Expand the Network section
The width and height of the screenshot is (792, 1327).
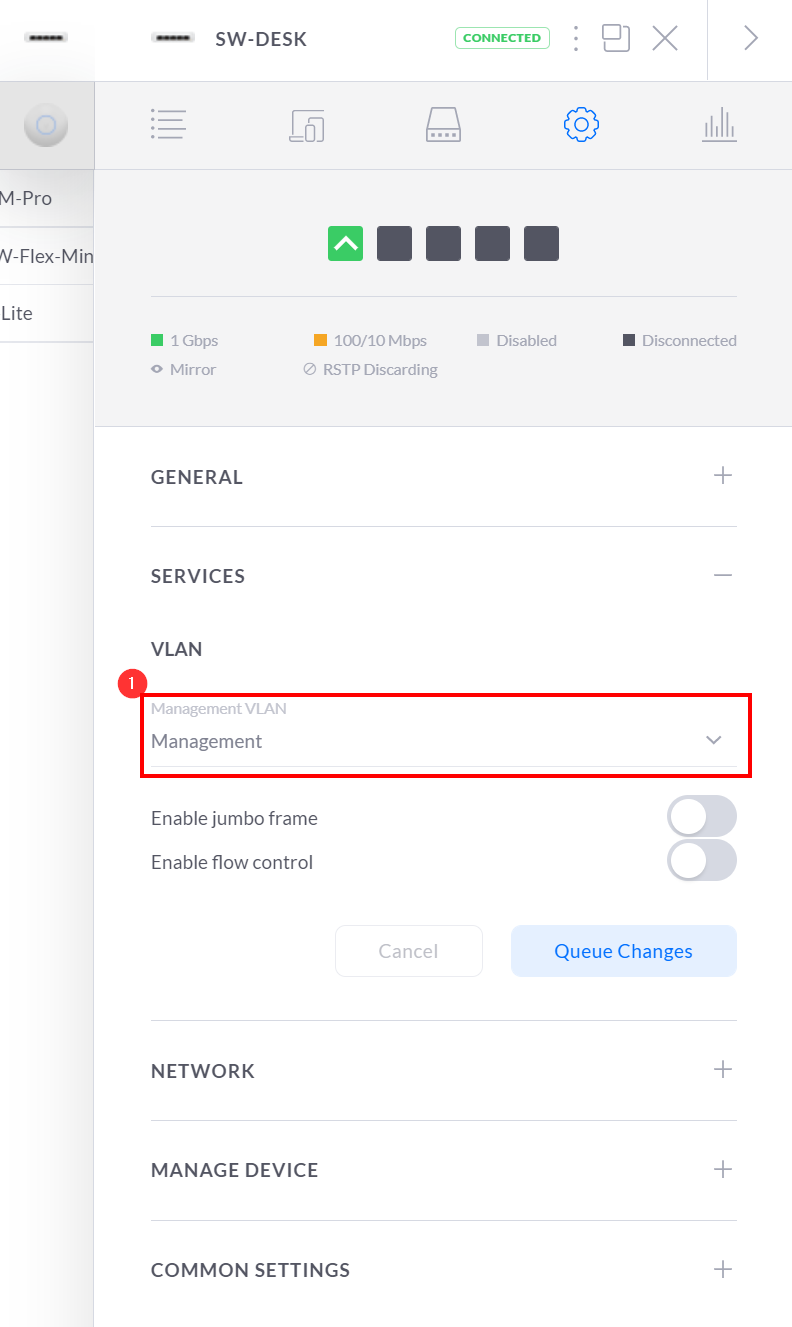[x=723, y=1070]
